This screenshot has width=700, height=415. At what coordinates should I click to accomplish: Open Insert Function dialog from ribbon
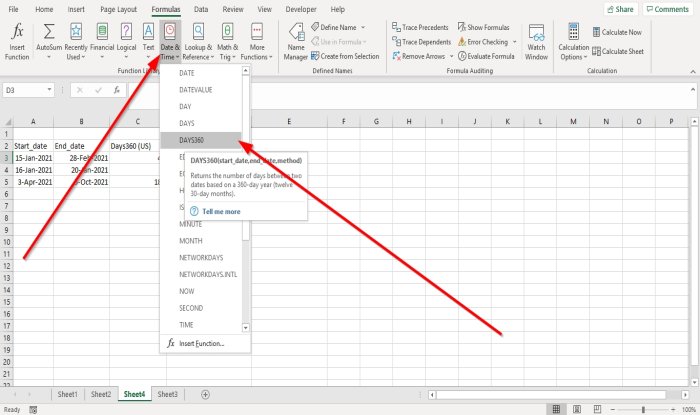point(17,42)
